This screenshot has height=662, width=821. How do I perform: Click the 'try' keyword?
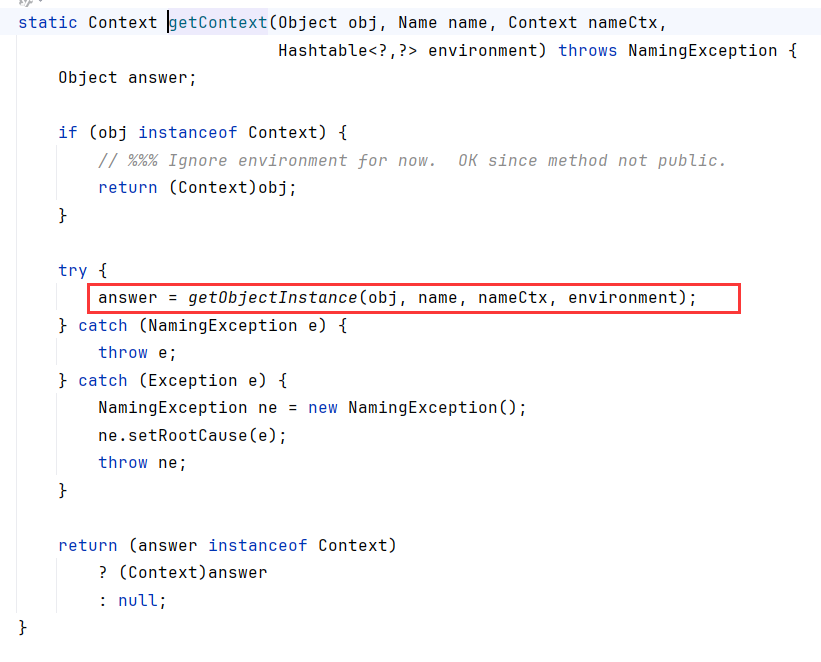(x=72, y=270)
